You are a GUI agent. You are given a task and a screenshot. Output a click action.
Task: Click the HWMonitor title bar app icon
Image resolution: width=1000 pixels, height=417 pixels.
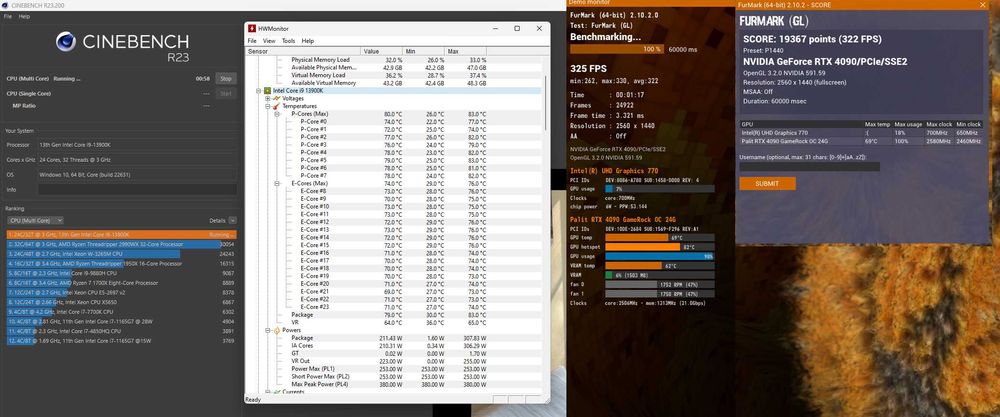[x=253, y=29]
